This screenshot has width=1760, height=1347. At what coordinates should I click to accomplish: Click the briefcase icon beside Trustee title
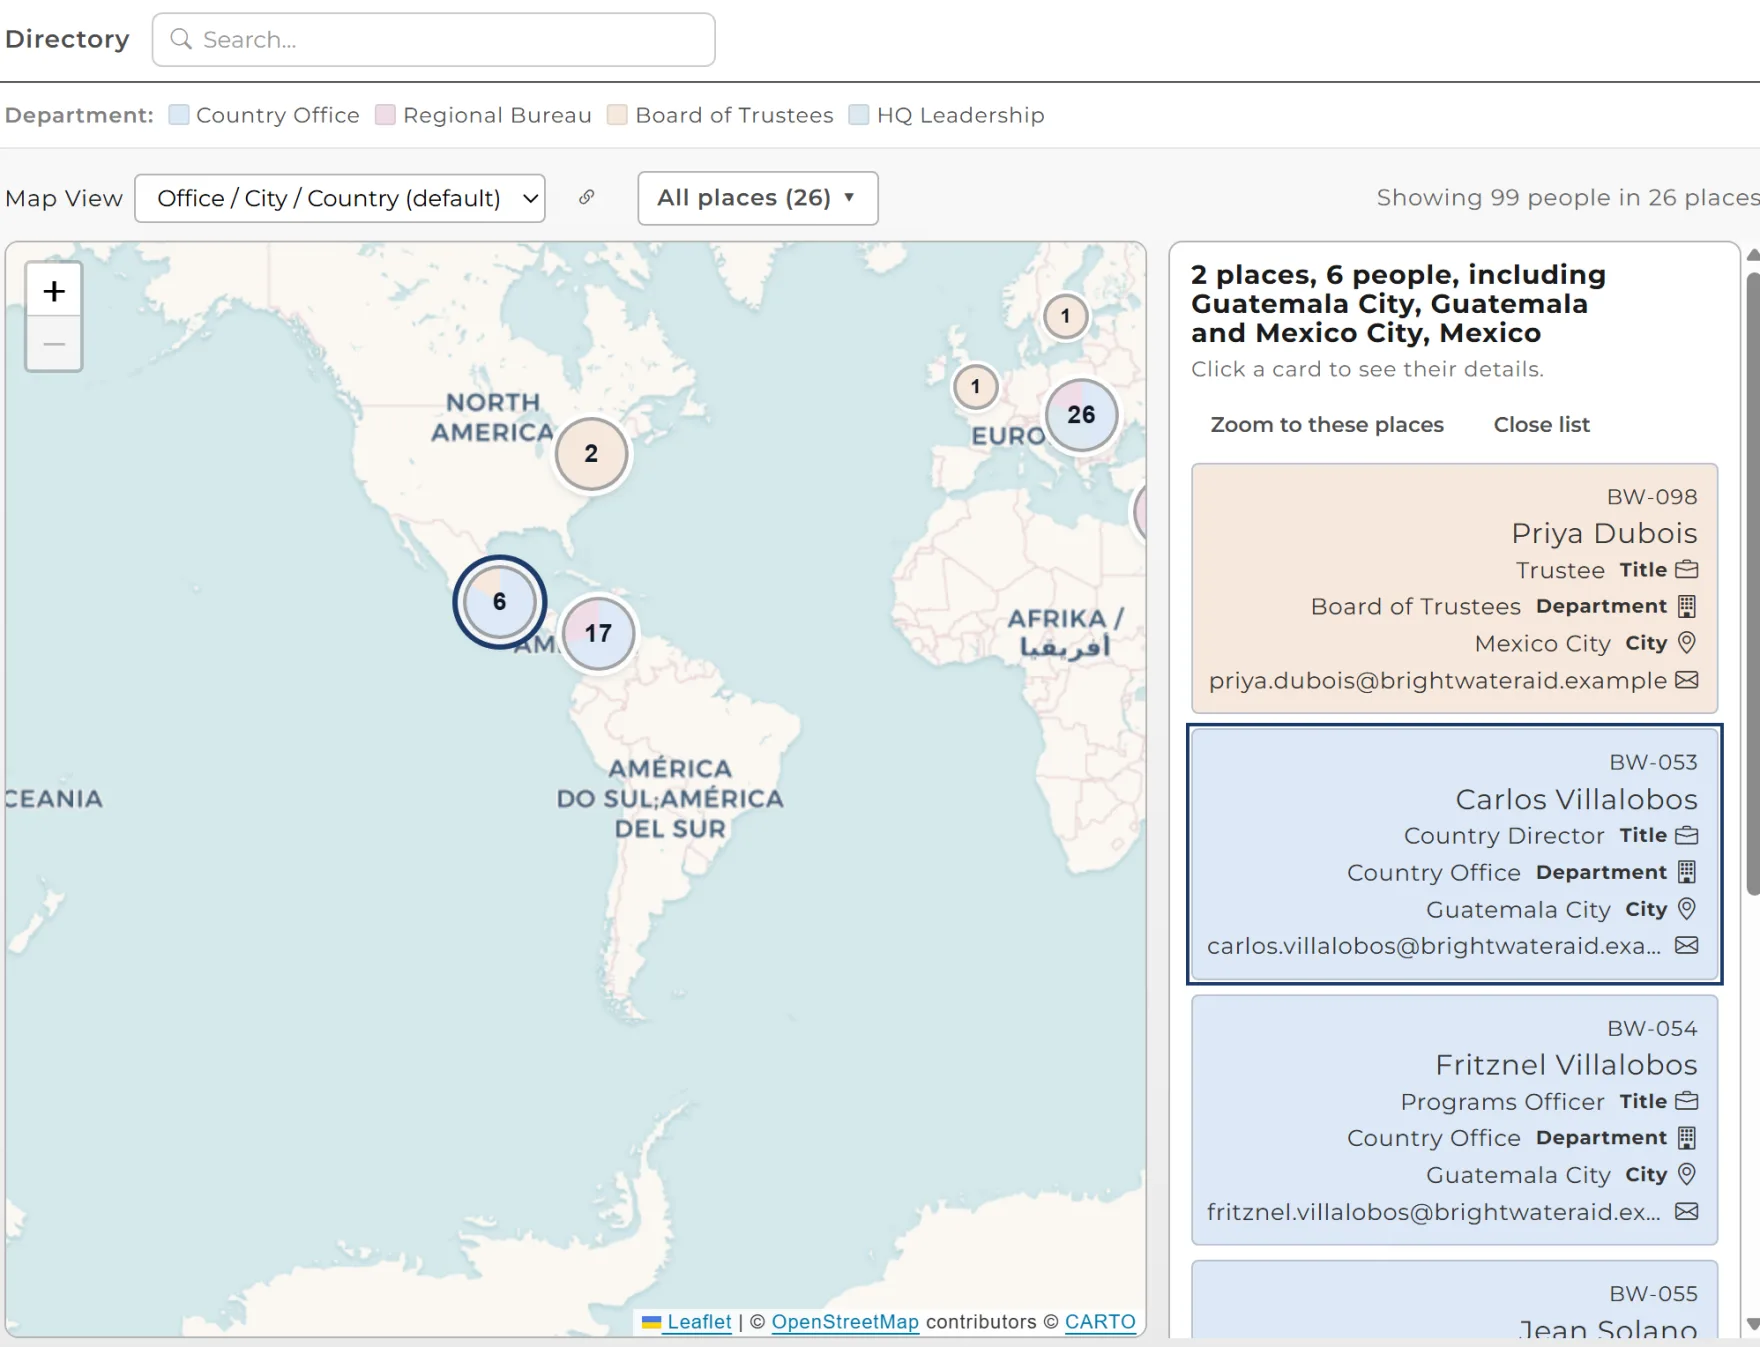click(x=1687, y=569)
